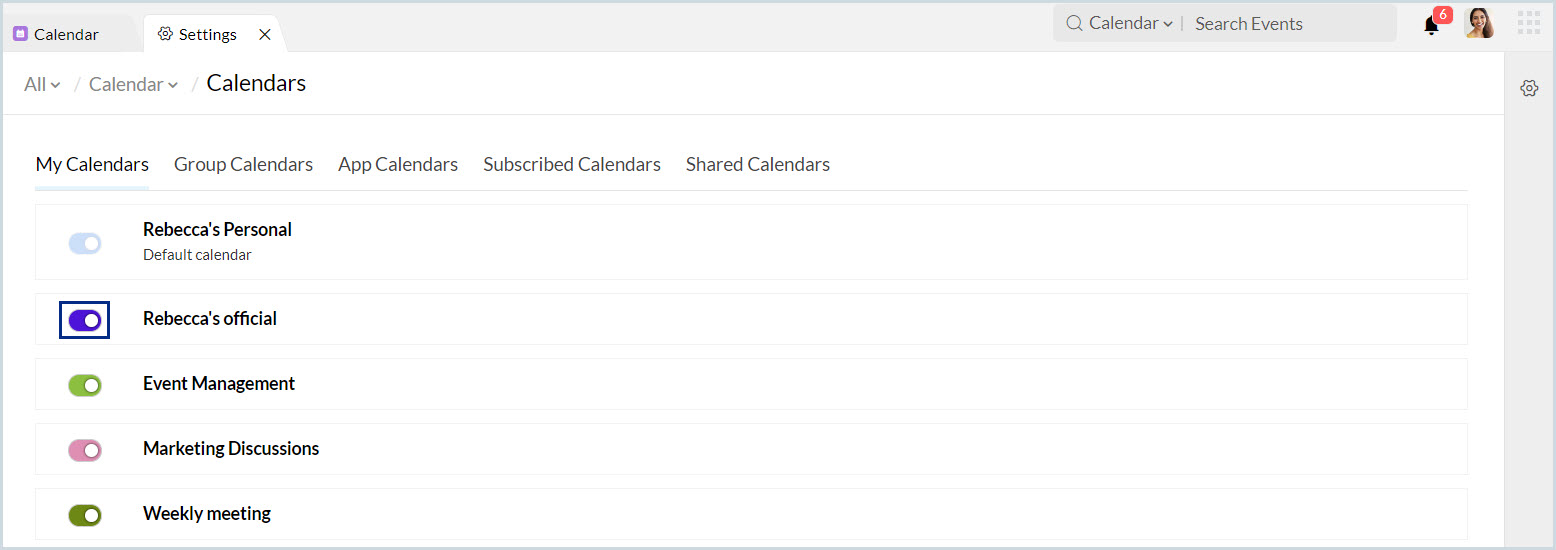Toggle the Rebecca's official calendar switch
The image size is (1556, 550).
pos(85,320)
